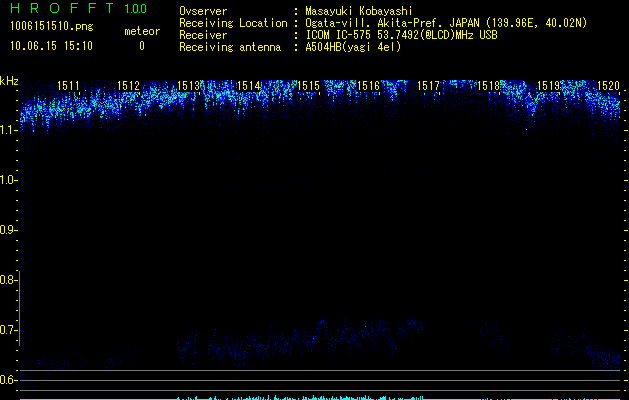Click the 1511 time marker
Viewport: 629px width, 400px height.
(x=68, y=85)
